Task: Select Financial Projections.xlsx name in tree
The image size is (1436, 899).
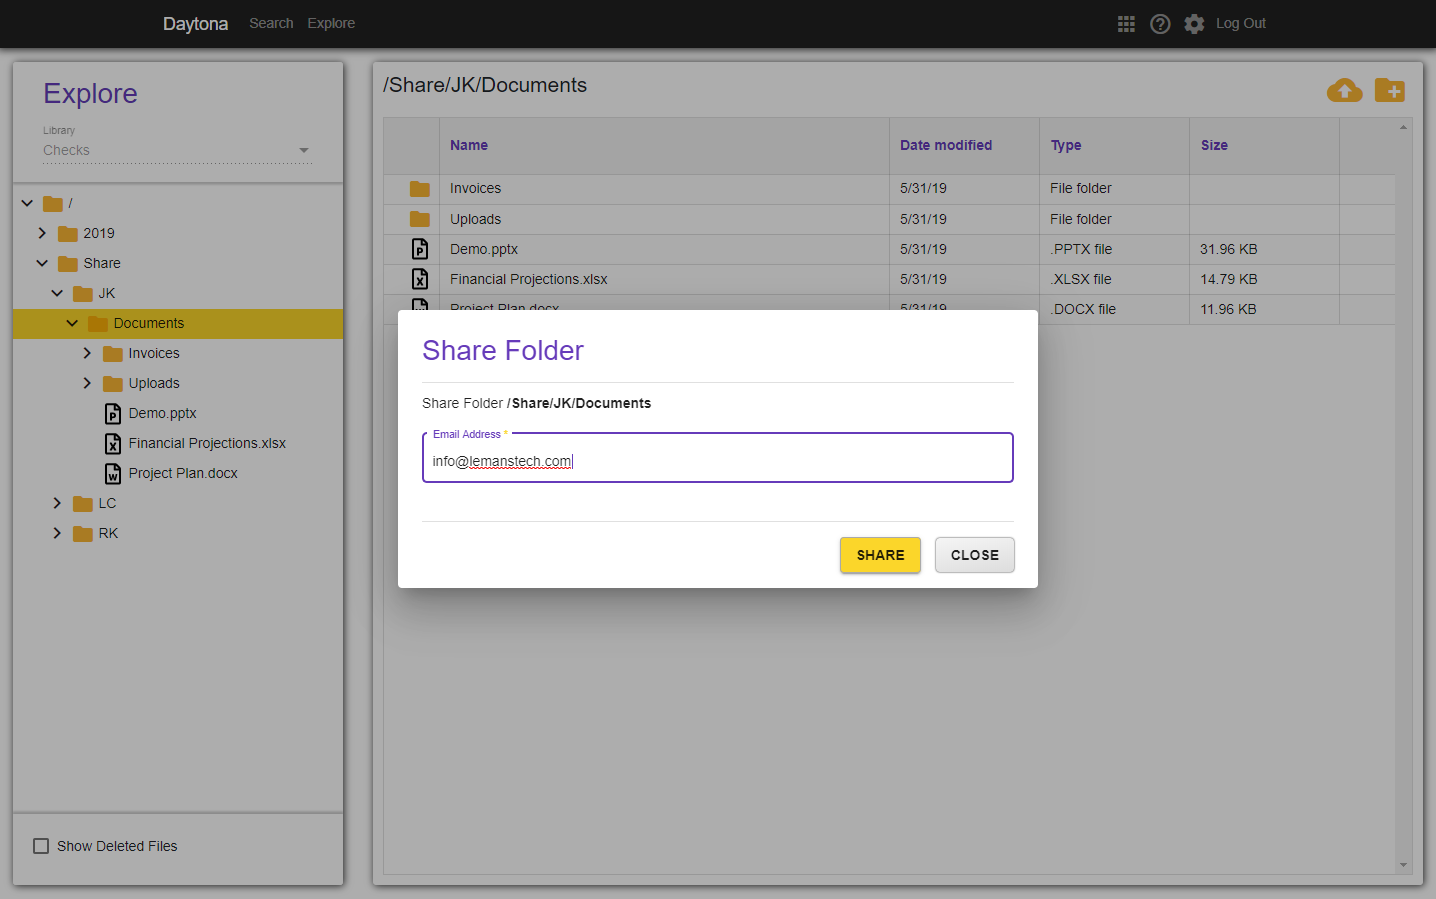Action: 207,443
